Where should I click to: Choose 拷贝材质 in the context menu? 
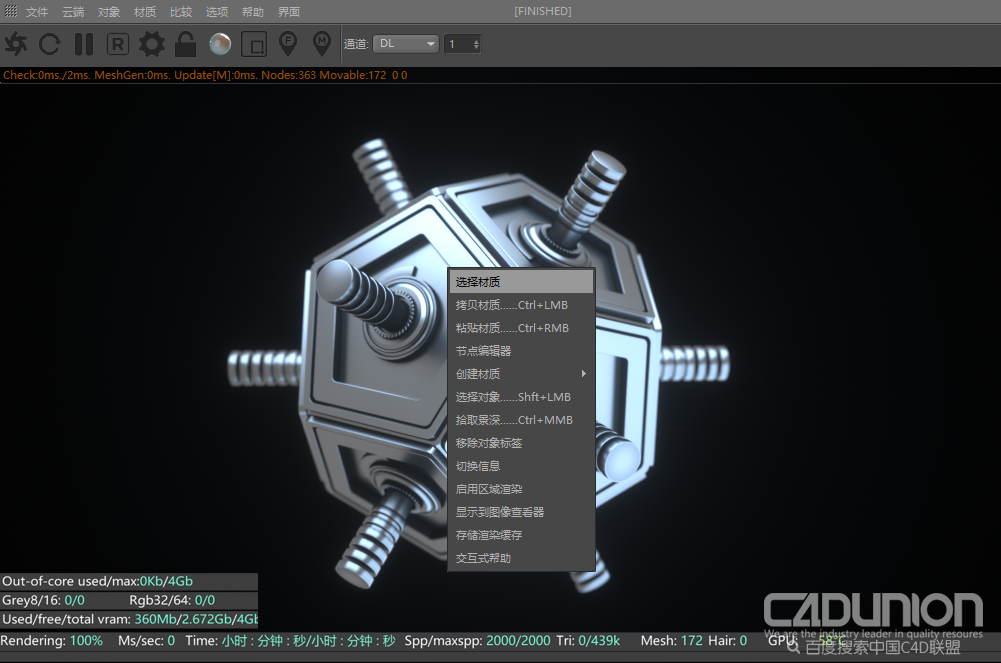(521, 305)
